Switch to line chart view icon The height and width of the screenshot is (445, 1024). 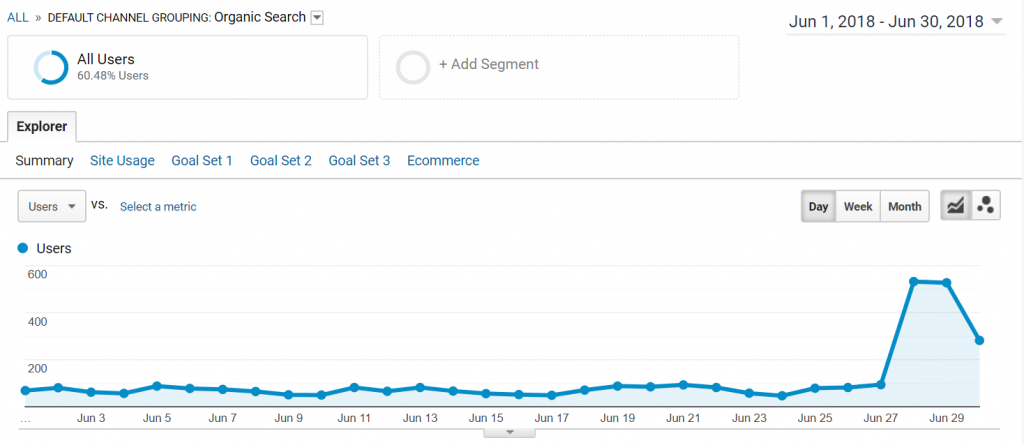click(955, 206)
